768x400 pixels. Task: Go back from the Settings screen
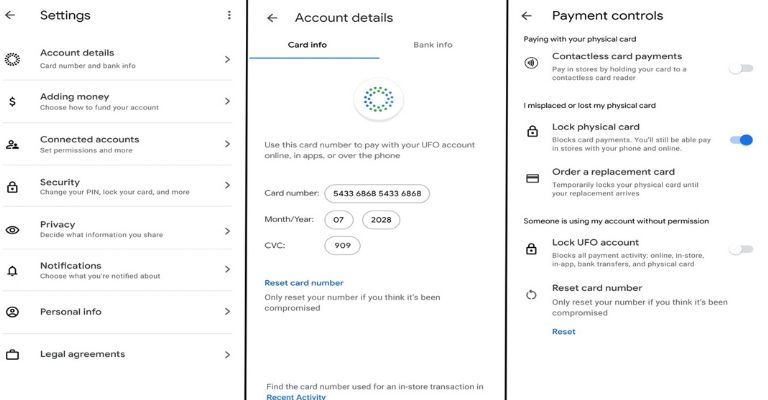[10, 16]
